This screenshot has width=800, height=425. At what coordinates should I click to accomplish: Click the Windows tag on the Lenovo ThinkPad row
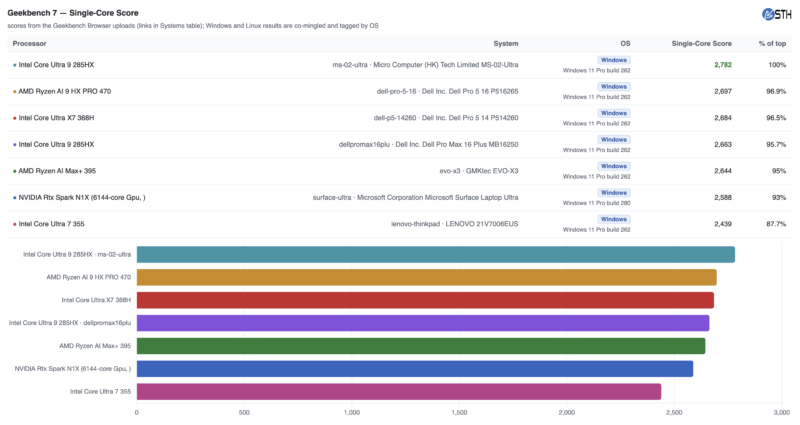click(x=613, y=219)
